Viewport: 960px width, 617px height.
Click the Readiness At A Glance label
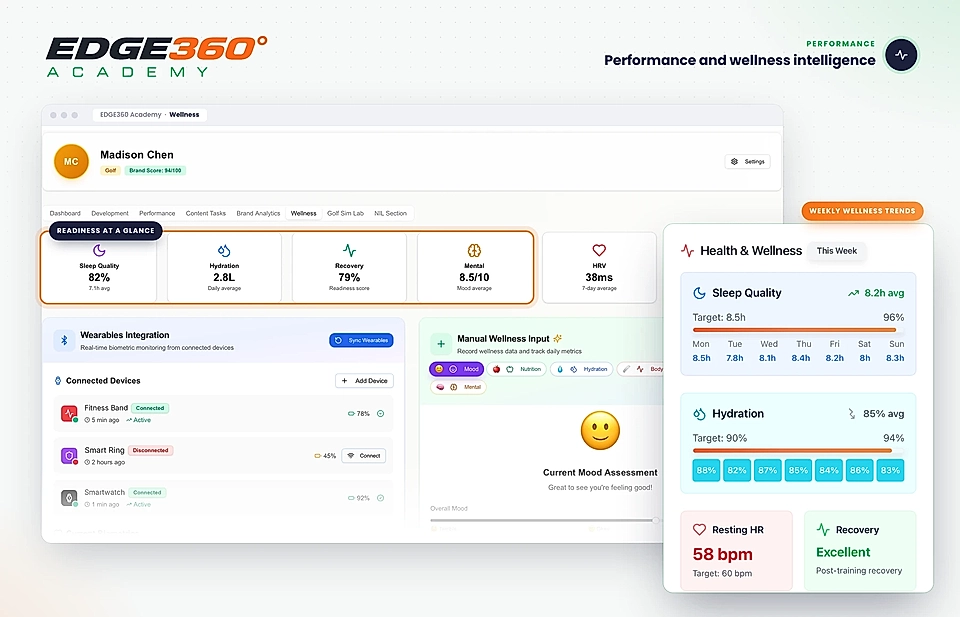pyautogui.click(x=105, y=231)
